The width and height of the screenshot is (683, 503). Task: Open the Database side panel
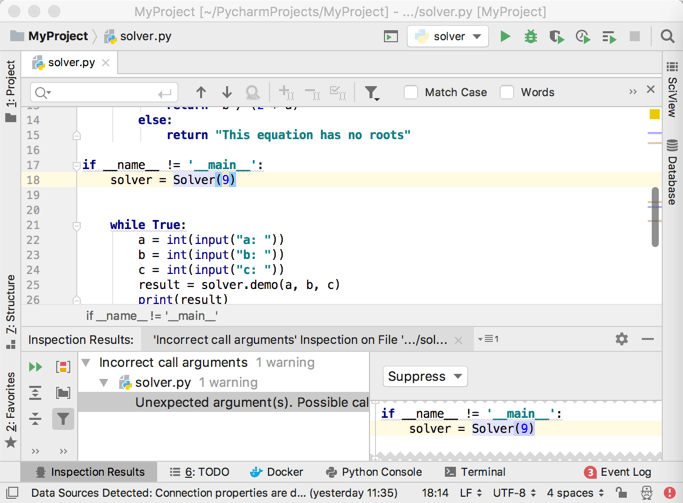point(672,172)
